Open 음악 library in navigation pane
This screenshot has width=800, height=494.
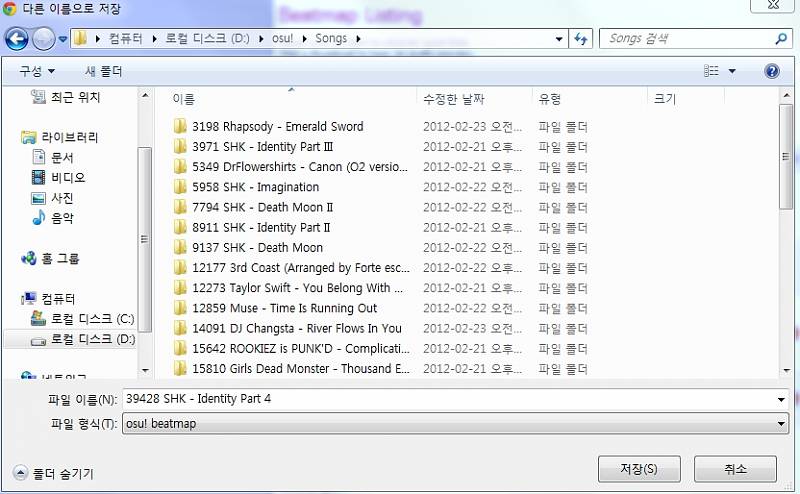[62, 217]
